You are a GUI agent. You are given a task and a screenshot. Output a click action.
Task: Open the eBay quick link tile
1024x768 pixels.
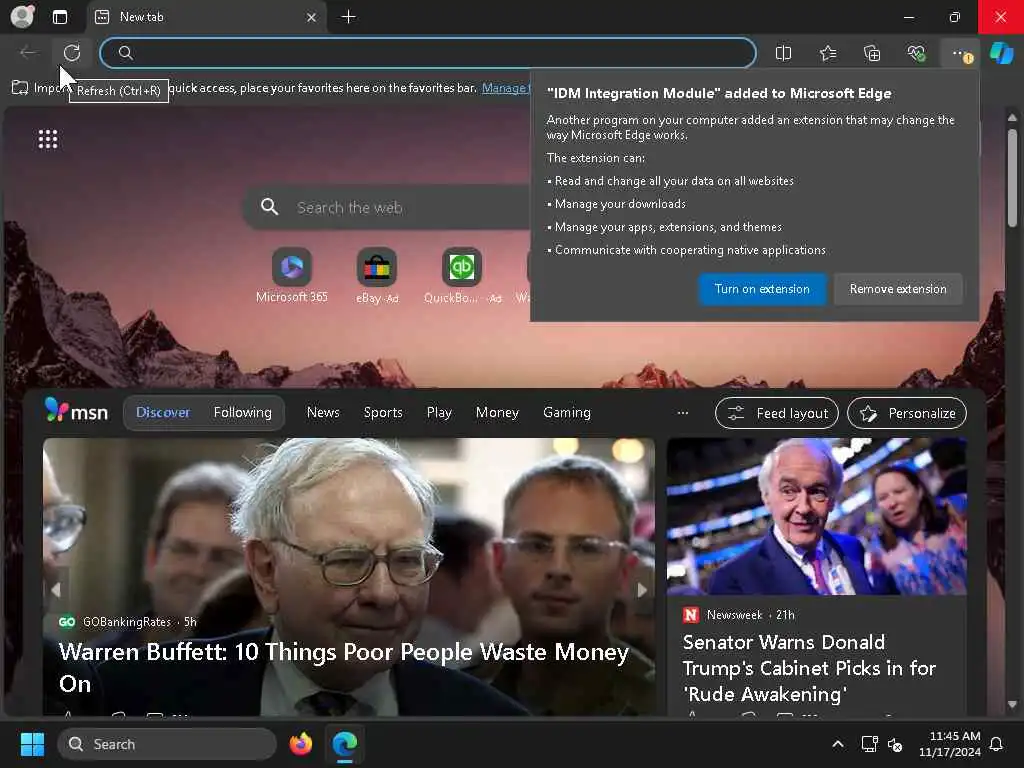tap(377, 276)
